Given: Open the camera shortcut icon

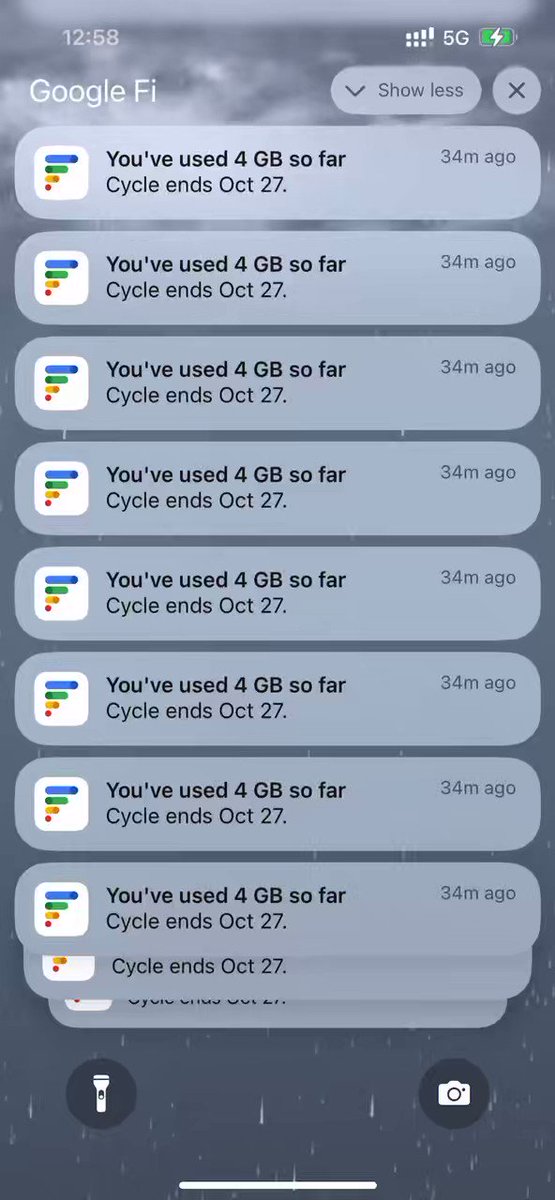Looking at the screenshot, I should click(453, 1093).
